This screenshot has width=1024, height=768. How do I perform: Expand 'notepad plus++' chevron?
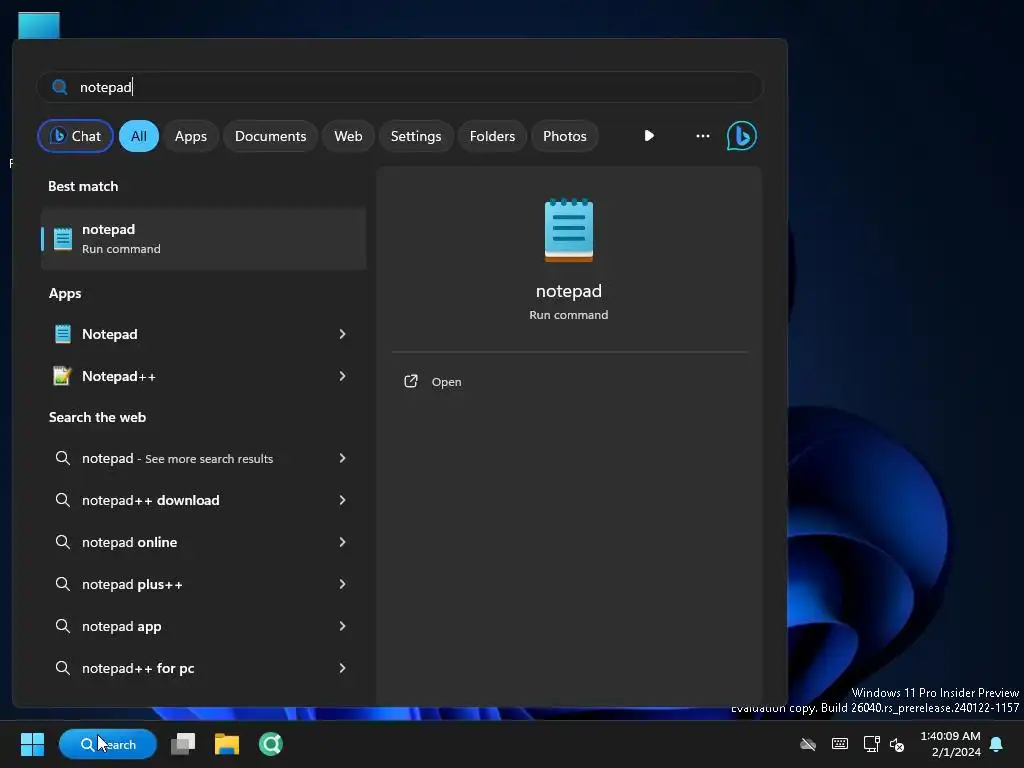tap(342, 584)
